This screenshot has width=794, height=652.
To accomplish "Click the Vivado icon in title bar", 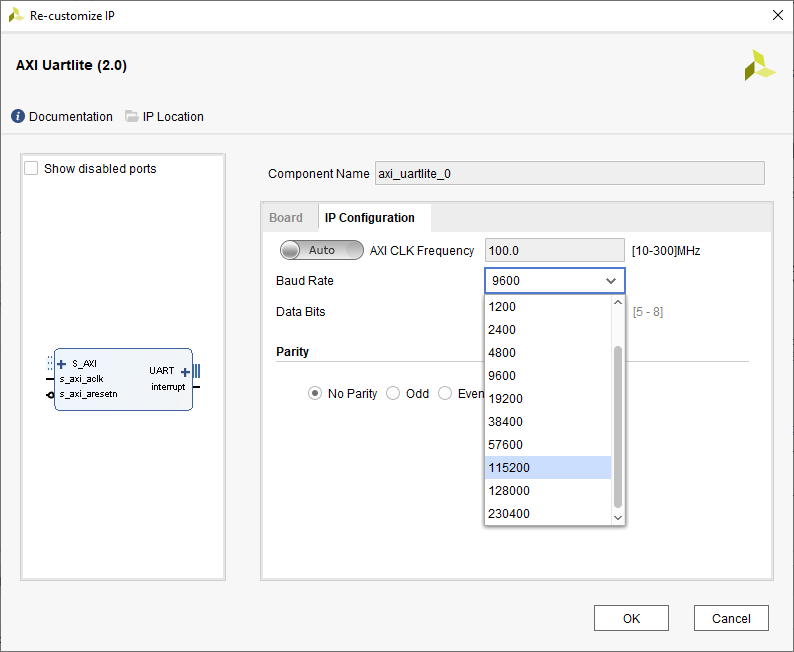I will (16, 15).
